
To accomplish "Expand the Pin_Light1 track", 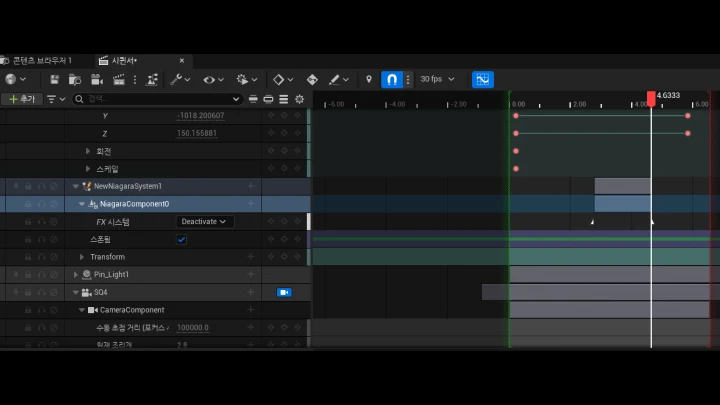I will (76, 275).
